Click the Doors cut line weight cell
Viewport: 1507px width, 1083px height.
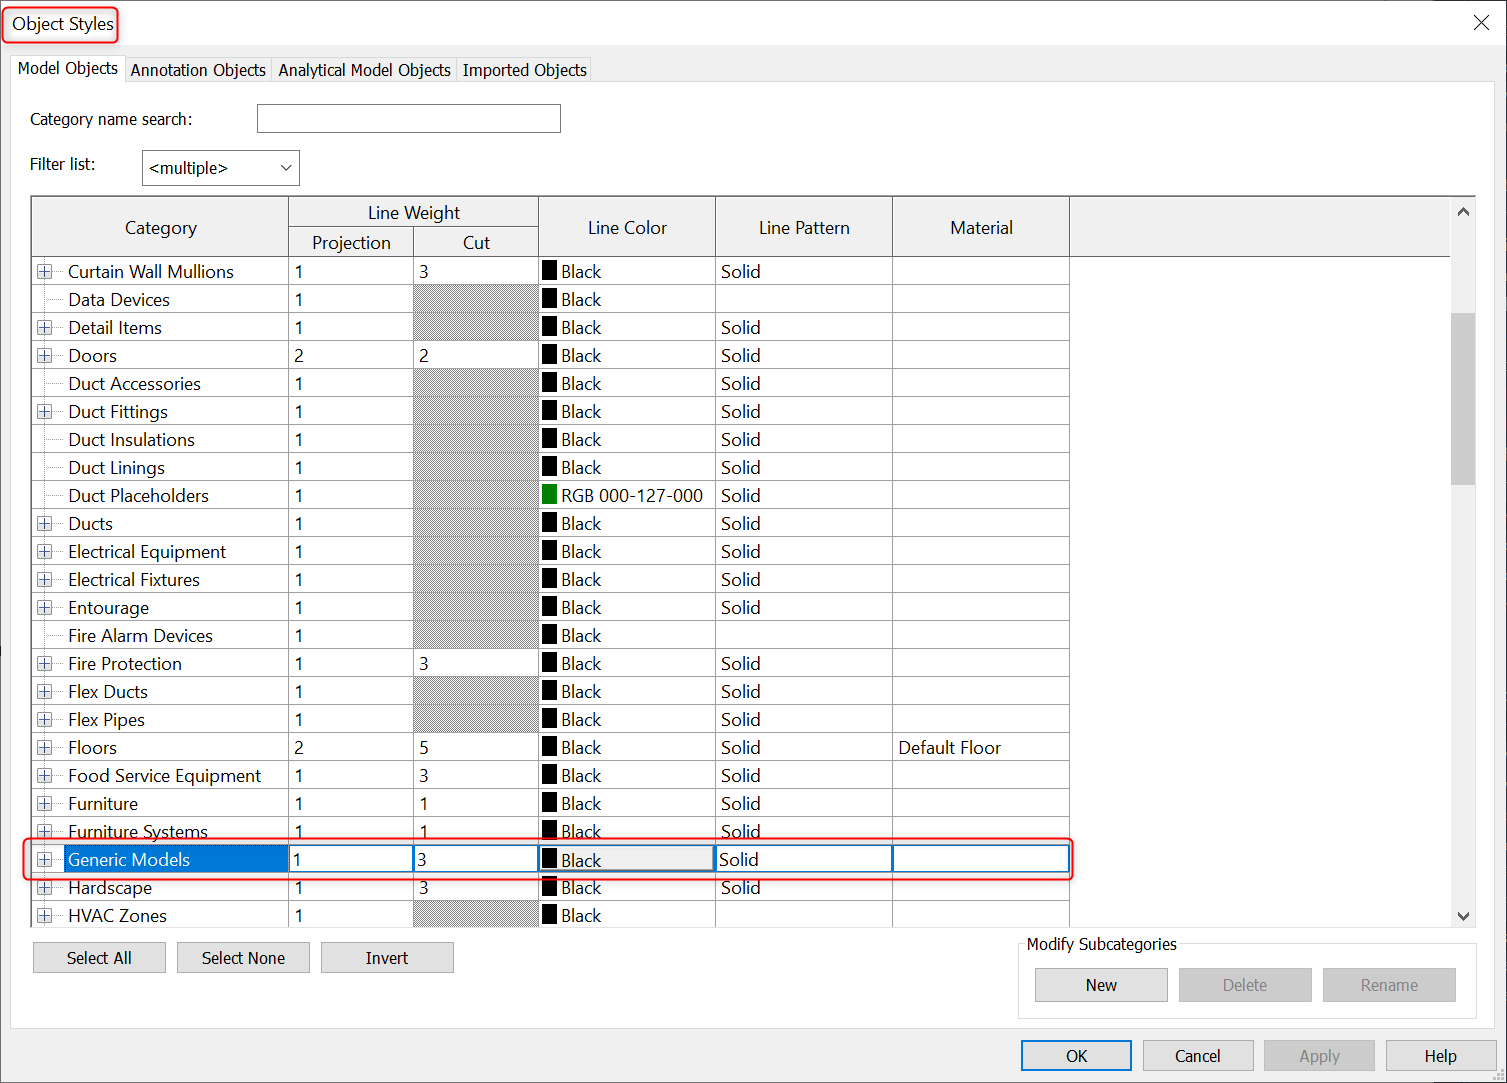coord(476,356)
